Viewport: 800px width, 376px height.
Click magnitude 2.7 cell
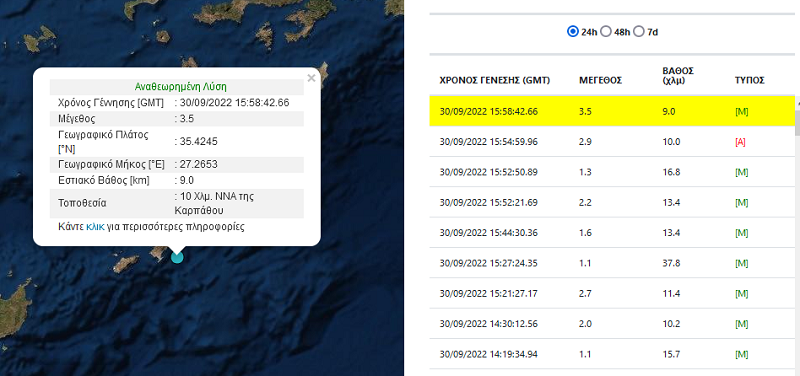(x=585, y=293)
